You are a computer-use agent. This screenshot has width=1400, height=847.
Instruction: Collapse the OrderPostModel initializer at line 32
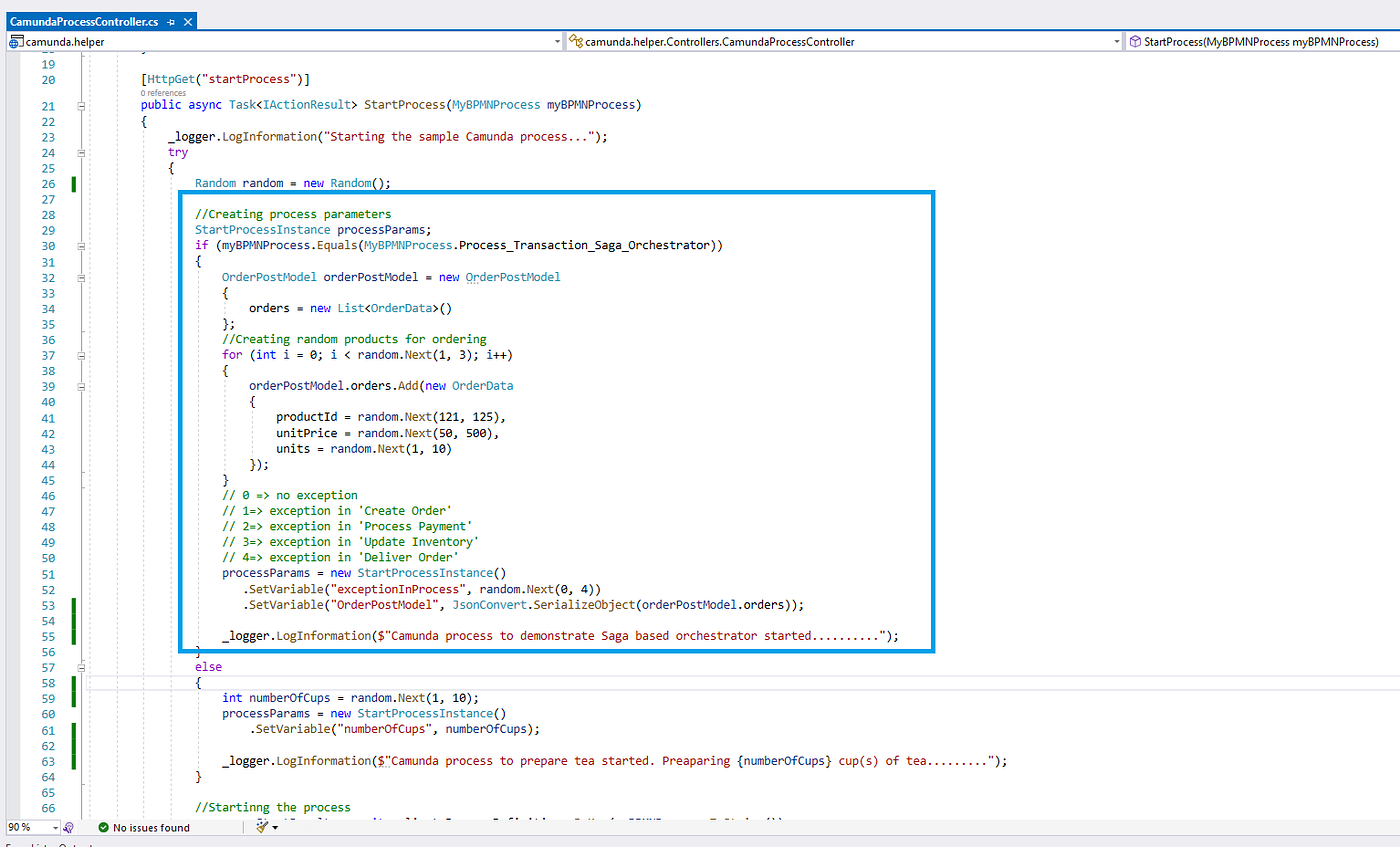(80, 277)
